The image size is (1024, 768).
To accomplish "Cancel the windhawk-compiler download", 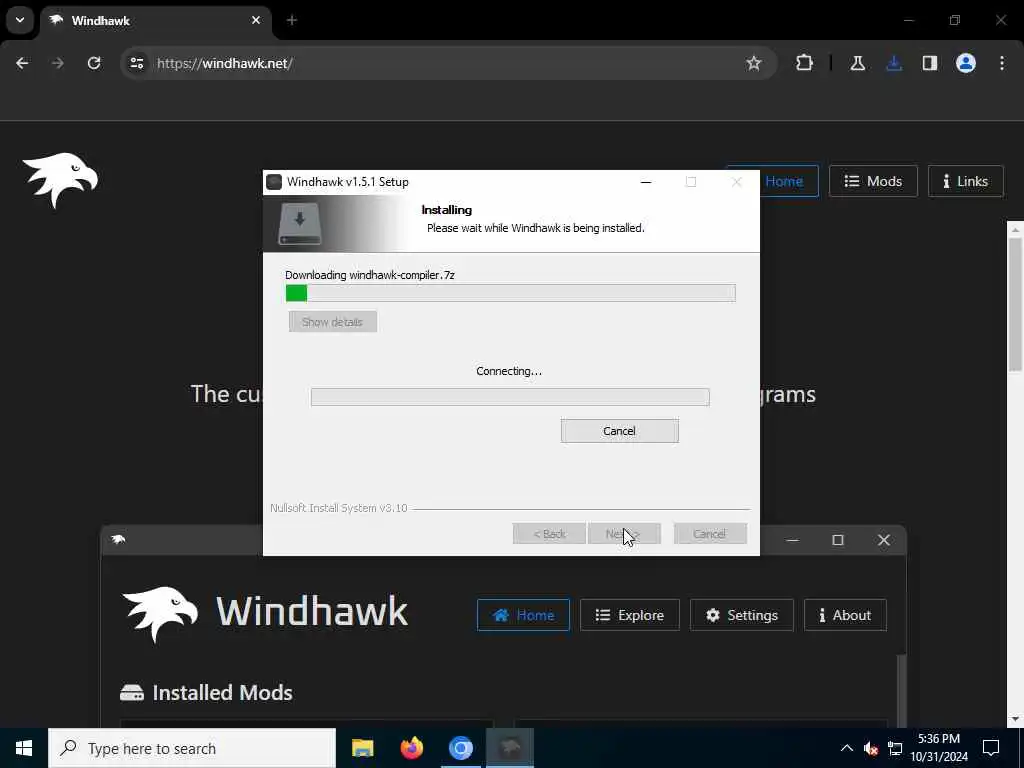I will pos(619,431).
